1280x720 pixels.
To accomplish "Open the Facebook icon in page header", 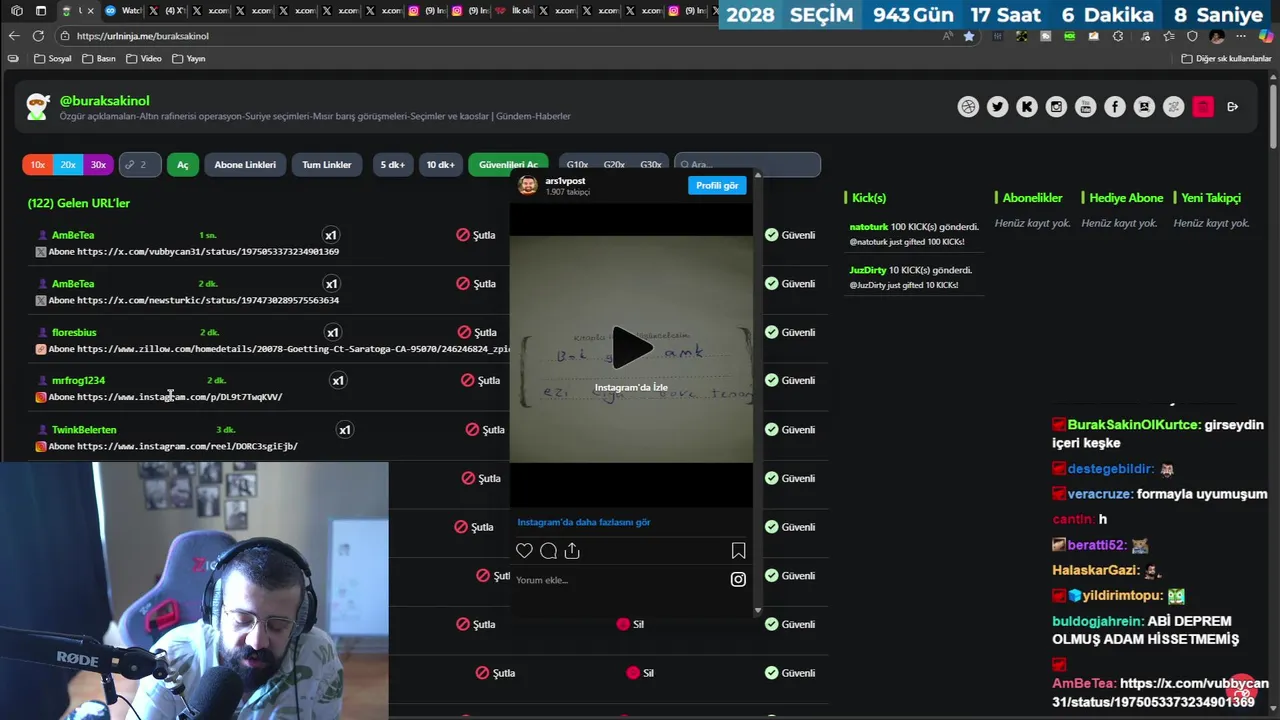I will (1115, 107).
